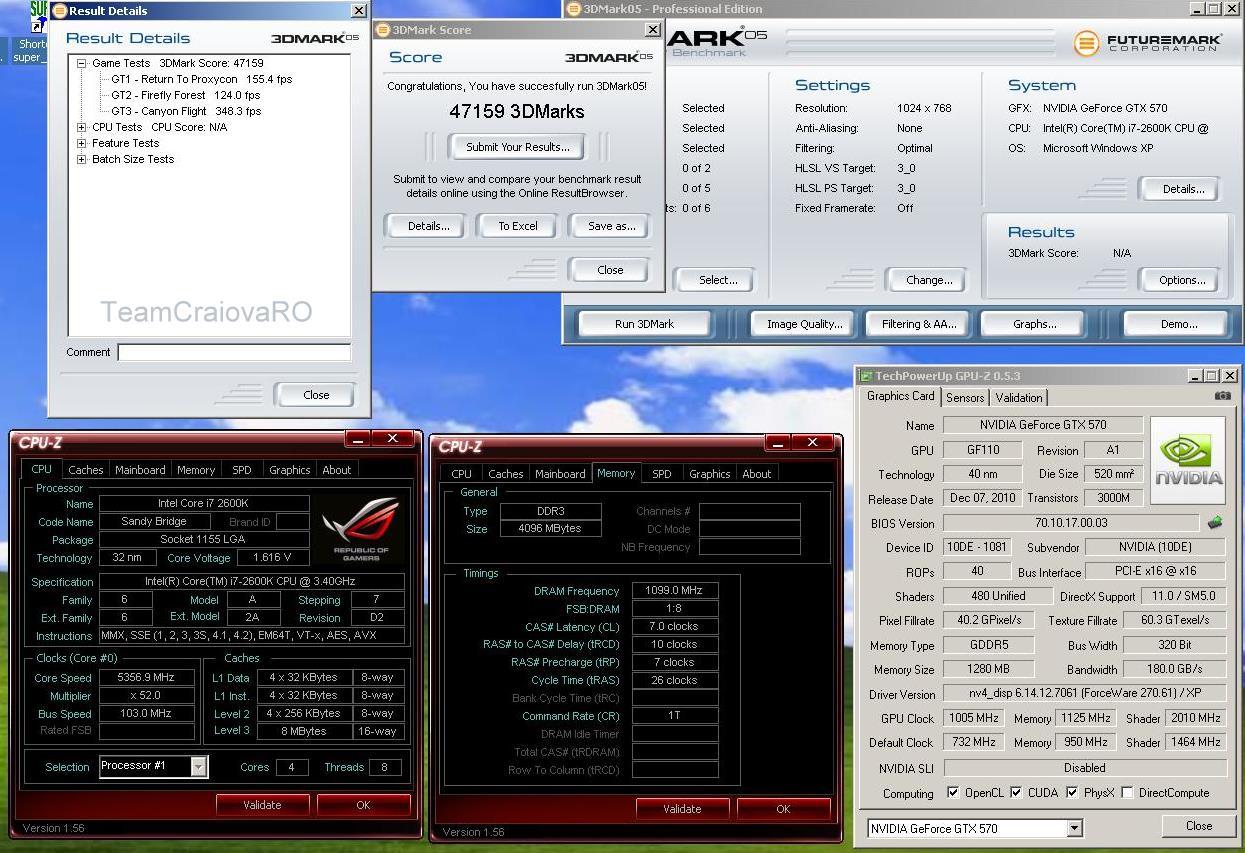
Task: Click Options button under Results
Action: pyautogui.click(x=1182, y=280)
